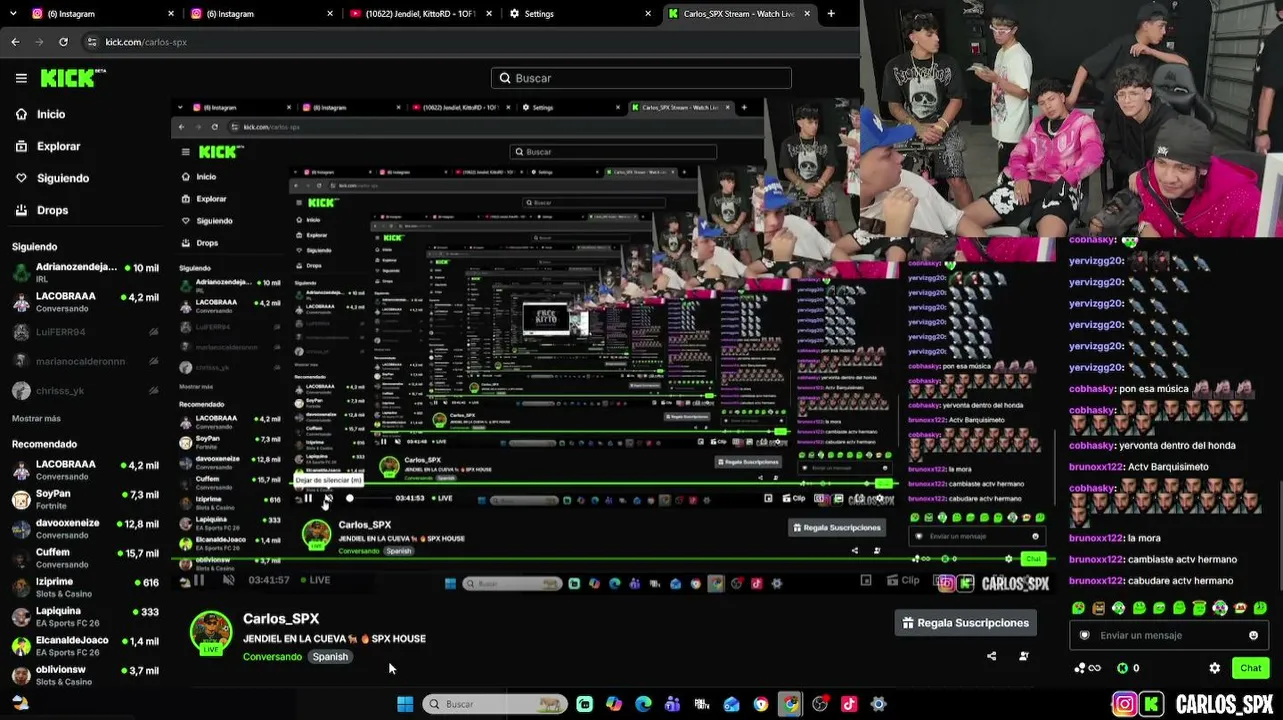Click the LIVE indicator in player
This screenshot has height=720, width=1283.
(315, 580)
